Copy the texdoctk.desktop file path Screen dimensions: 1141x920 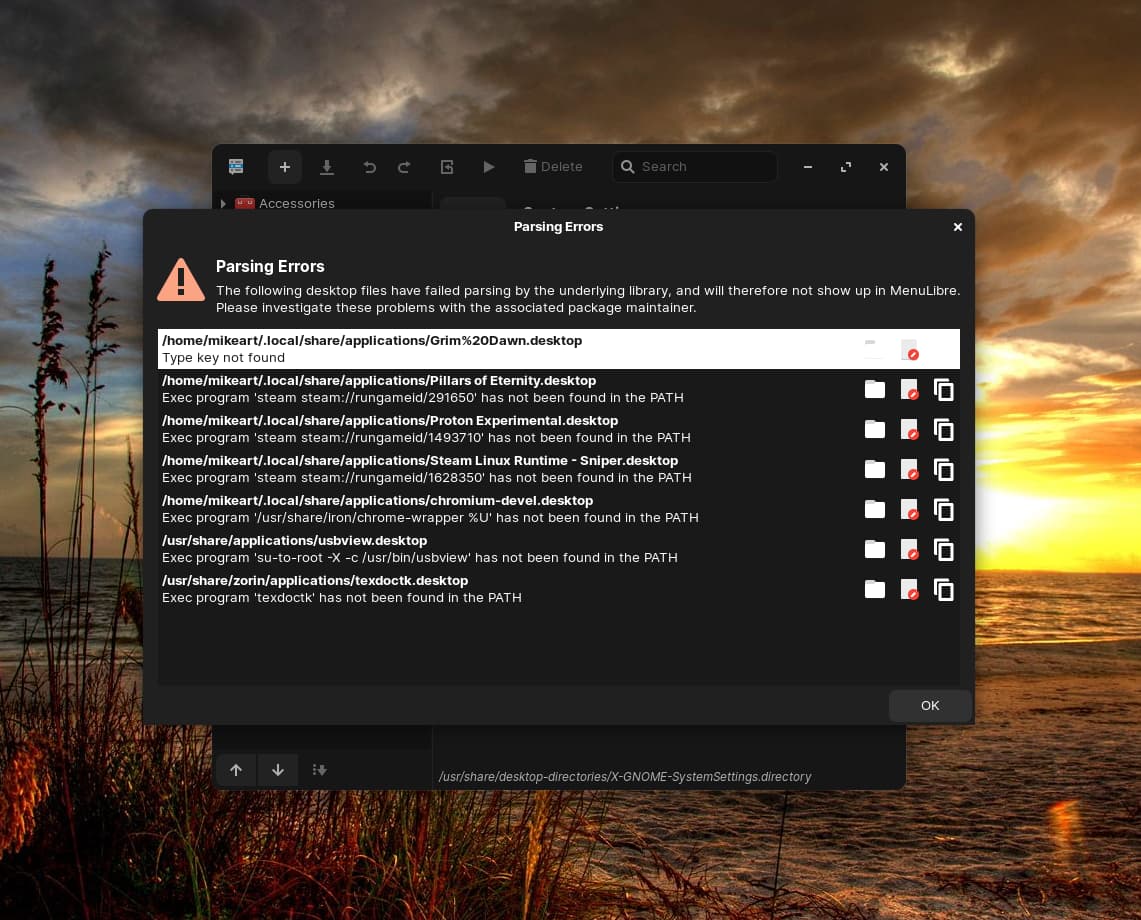944,590
